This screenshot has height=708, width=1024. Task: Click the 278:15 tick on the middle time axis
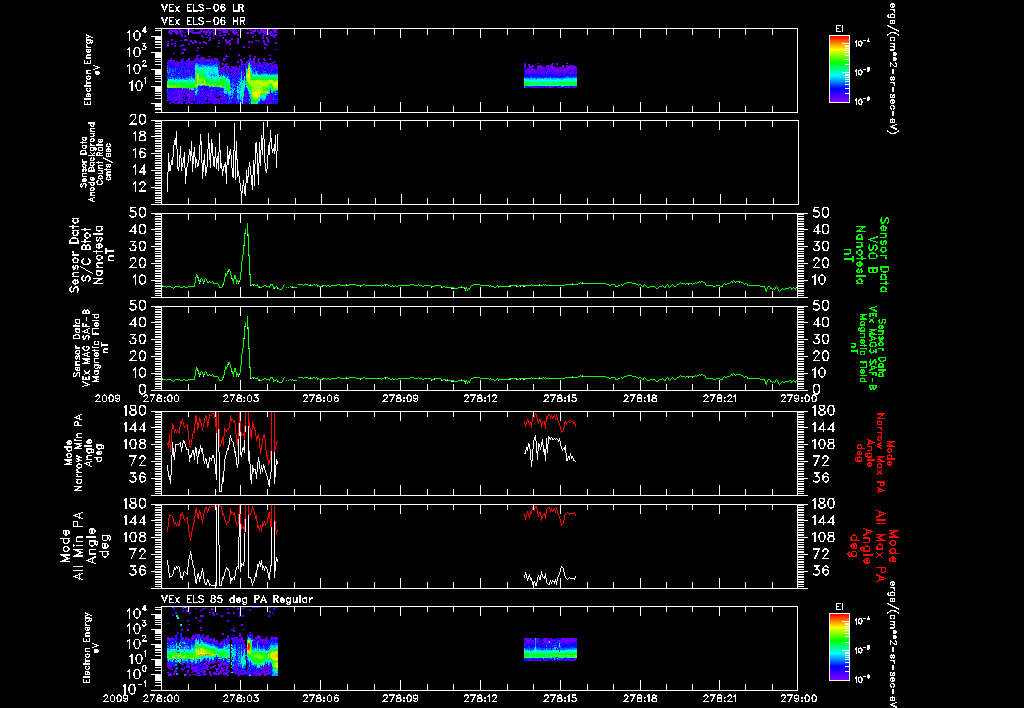click(560, 398)
